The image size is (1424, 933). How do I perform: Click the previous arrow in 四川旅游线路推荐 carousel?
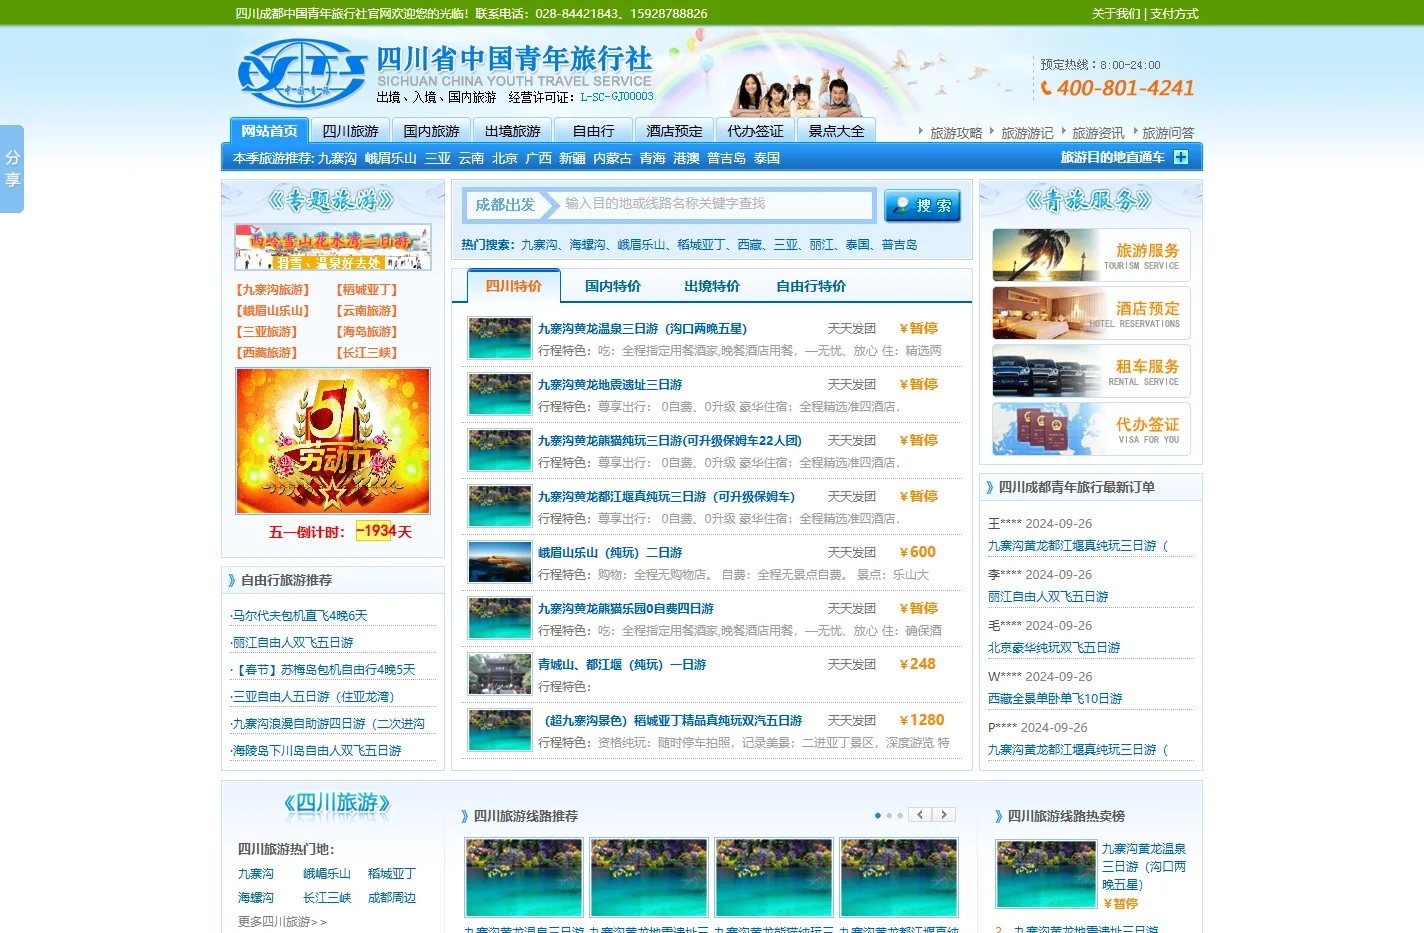tap(920, 815)
